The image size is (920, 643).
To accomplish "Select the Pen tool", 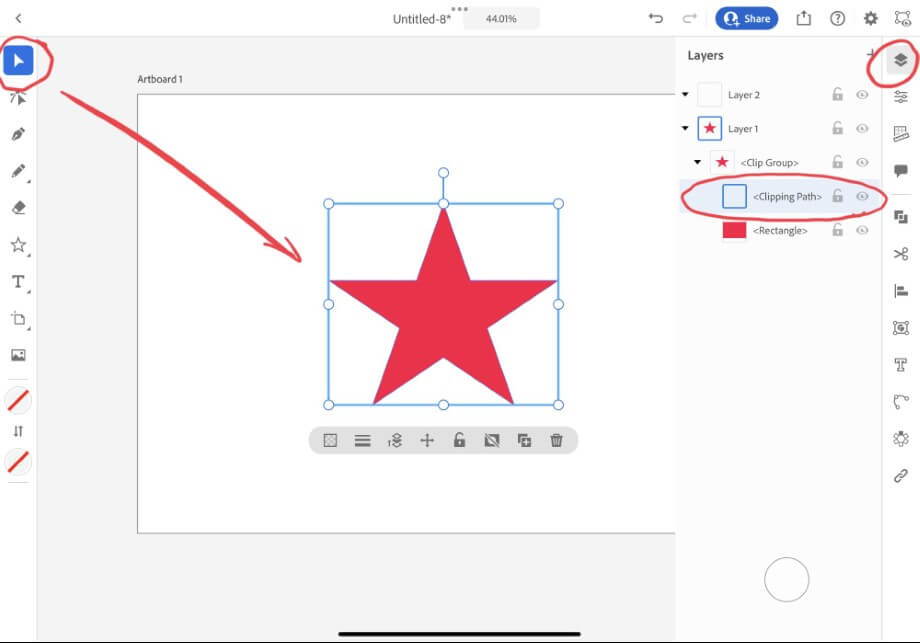I will tap(18, 134).
